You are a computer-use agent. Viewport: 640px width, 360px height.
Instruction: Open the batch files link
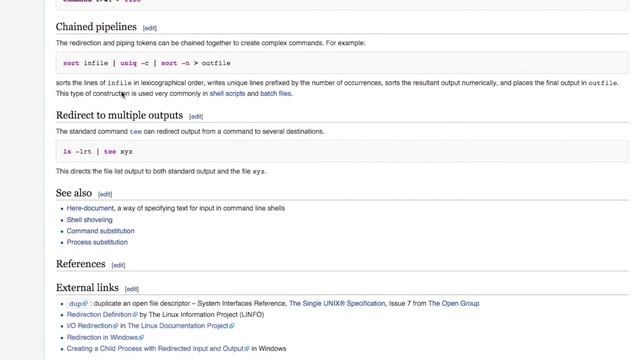point(276,93)
